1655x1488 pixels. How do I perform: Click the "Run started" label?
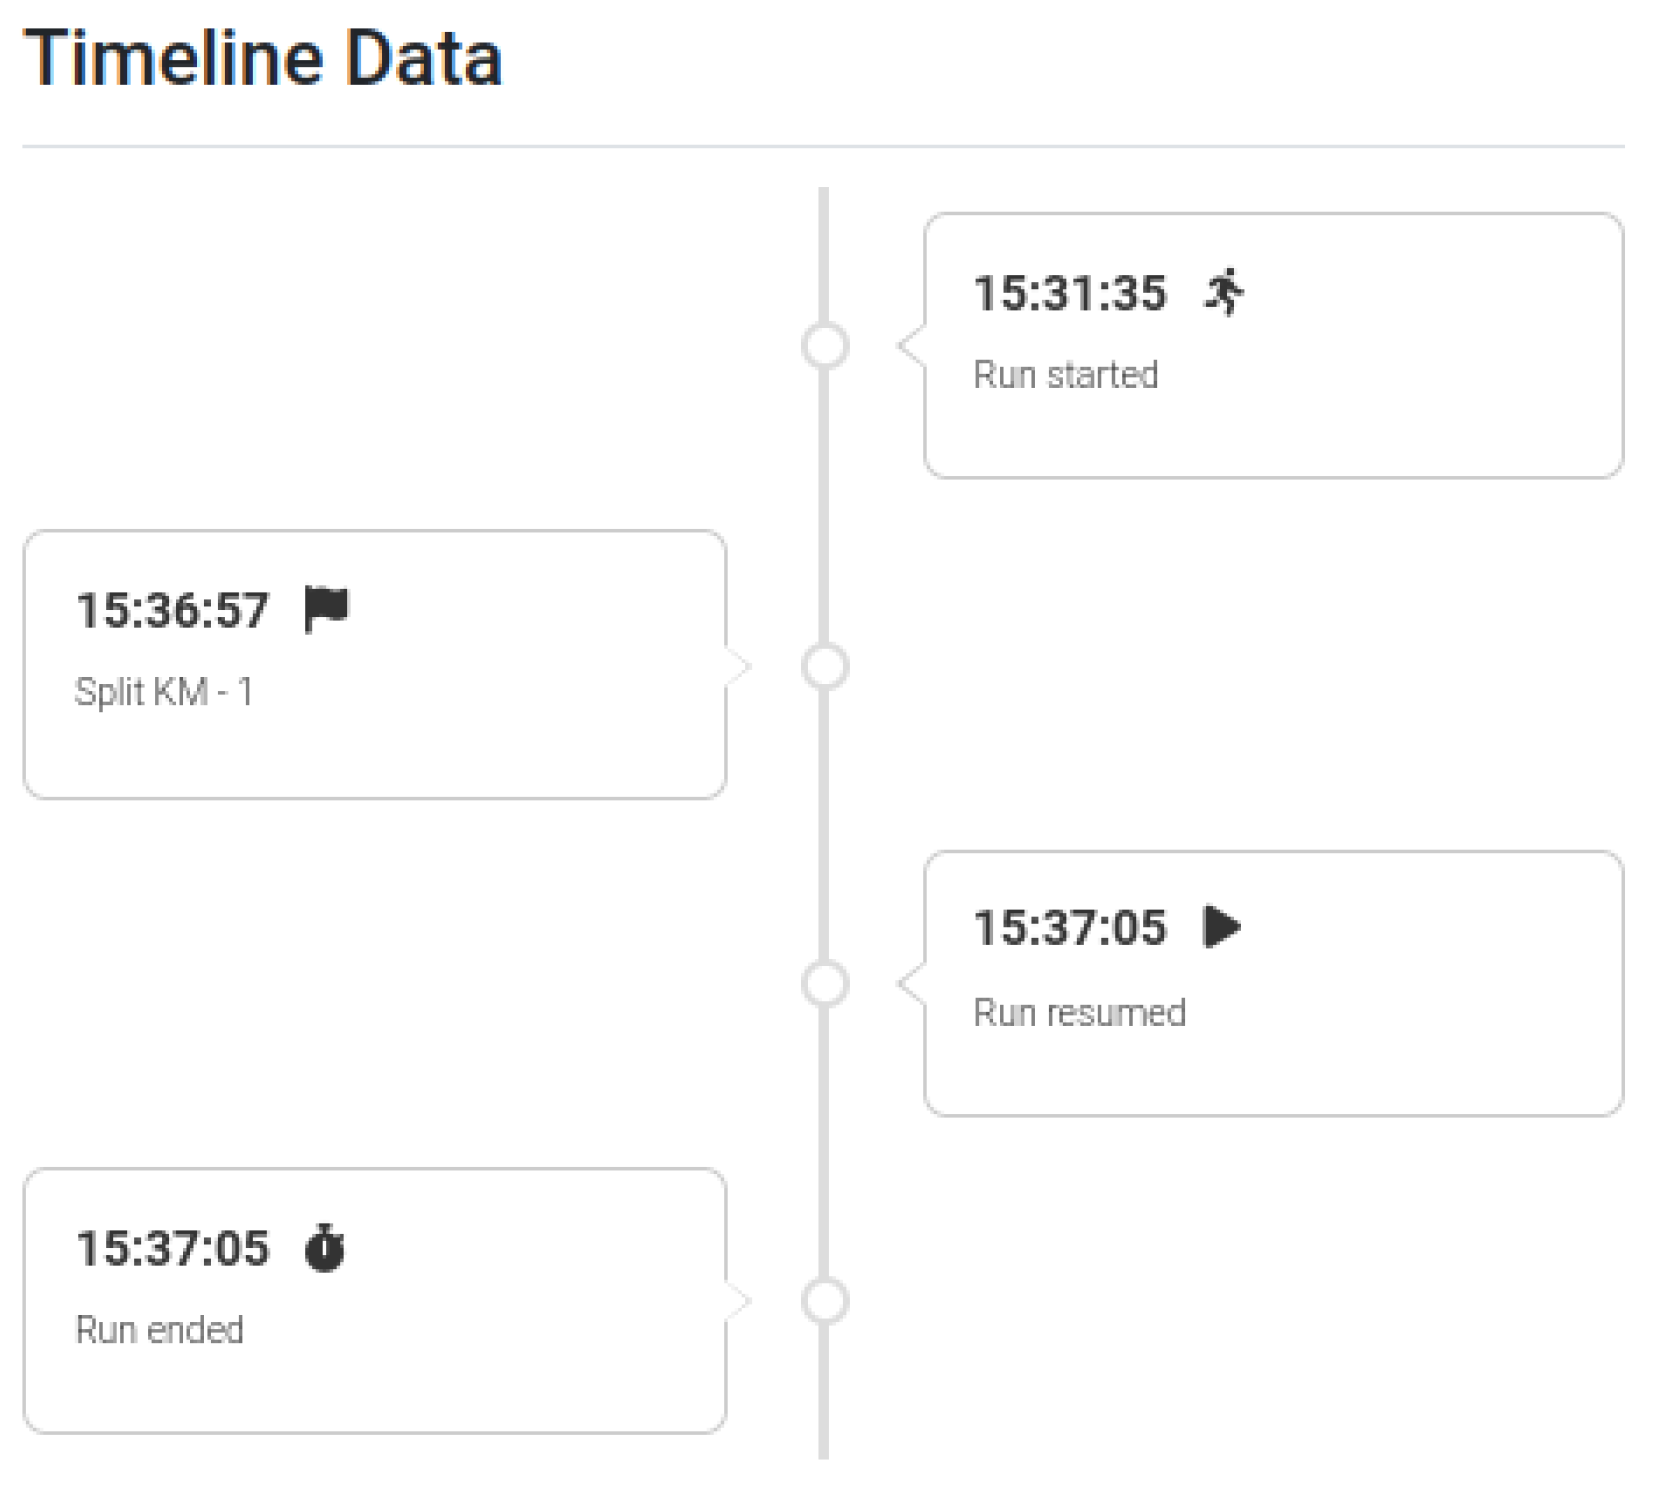[1065, 375]
